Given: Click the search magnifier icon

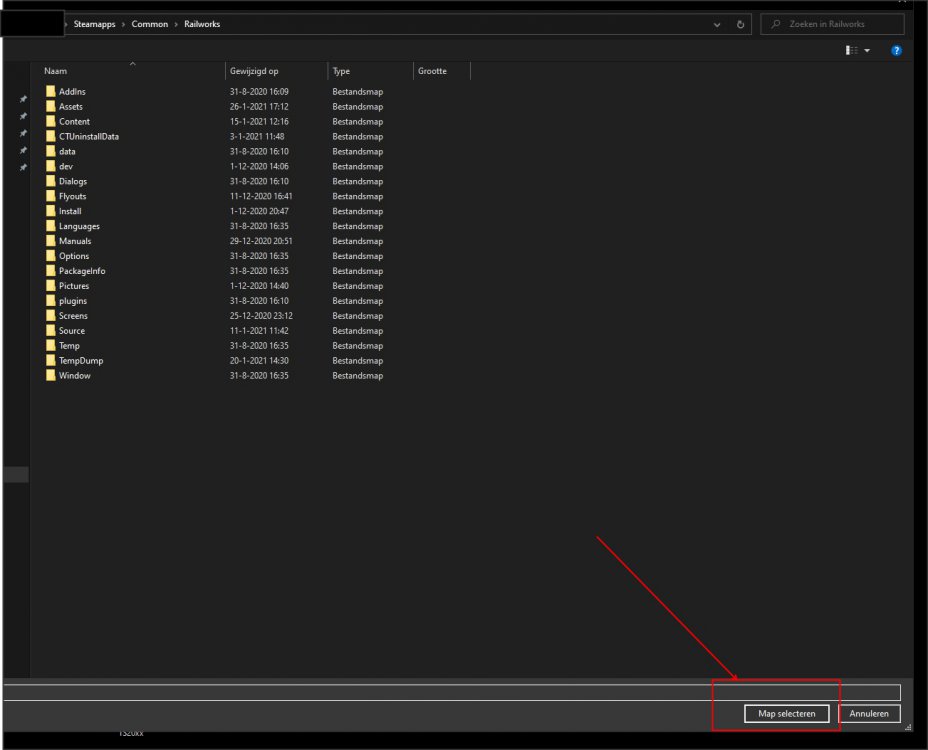Looking at the screenshot, I should 775,24.
